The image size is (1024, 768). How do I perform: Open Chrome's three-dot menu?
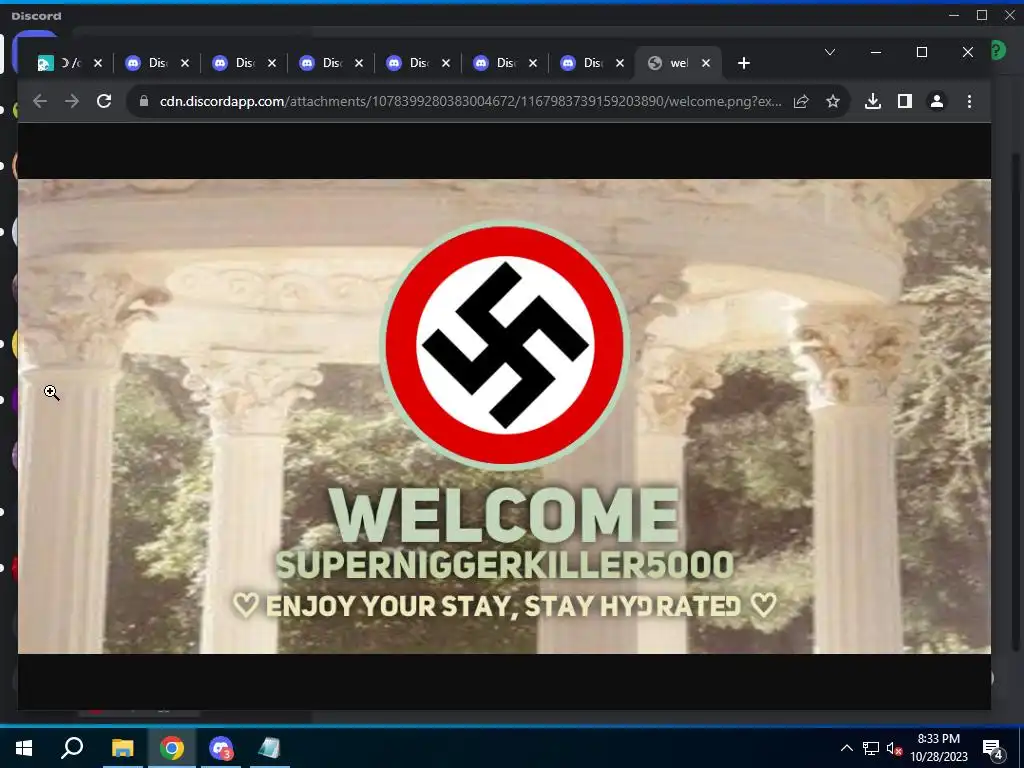coord(969,101)
